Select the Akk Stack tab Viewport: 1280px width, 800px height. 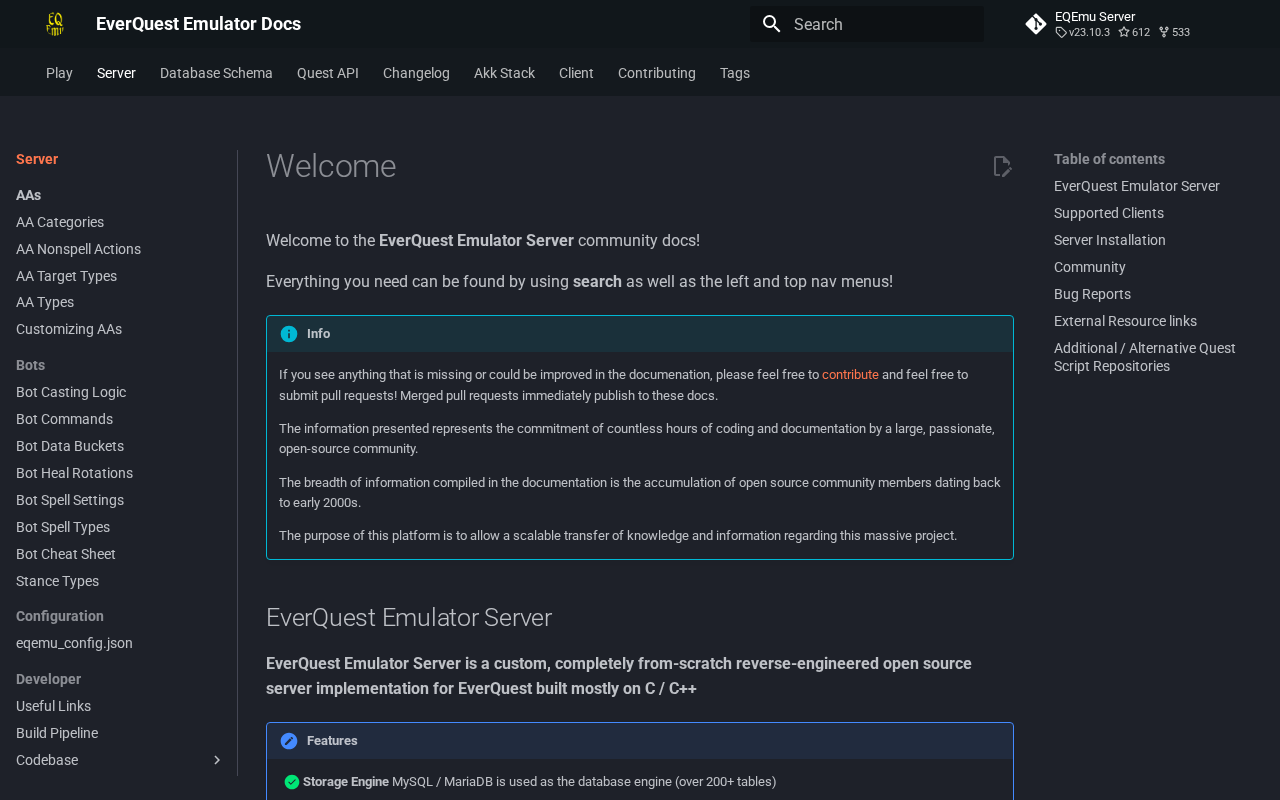[x=504, y=73]
